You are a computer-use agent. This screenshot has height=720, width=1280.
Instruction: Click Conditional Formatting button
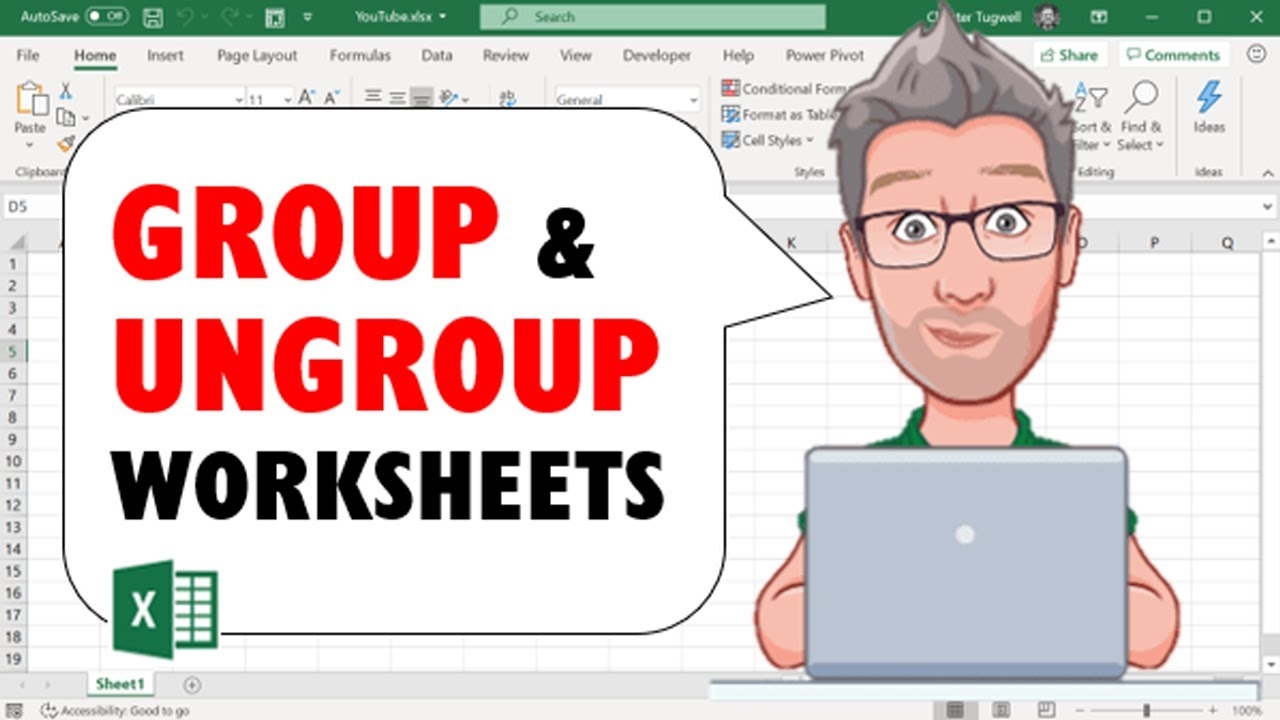click(x=786, y=89)
